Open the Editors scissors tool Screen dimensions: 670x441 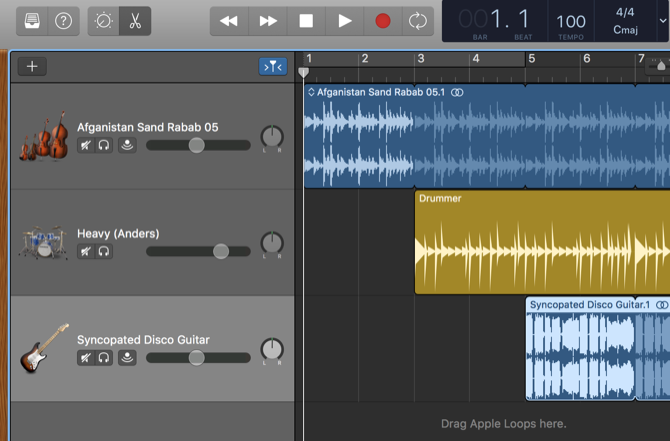coord(135,20)
